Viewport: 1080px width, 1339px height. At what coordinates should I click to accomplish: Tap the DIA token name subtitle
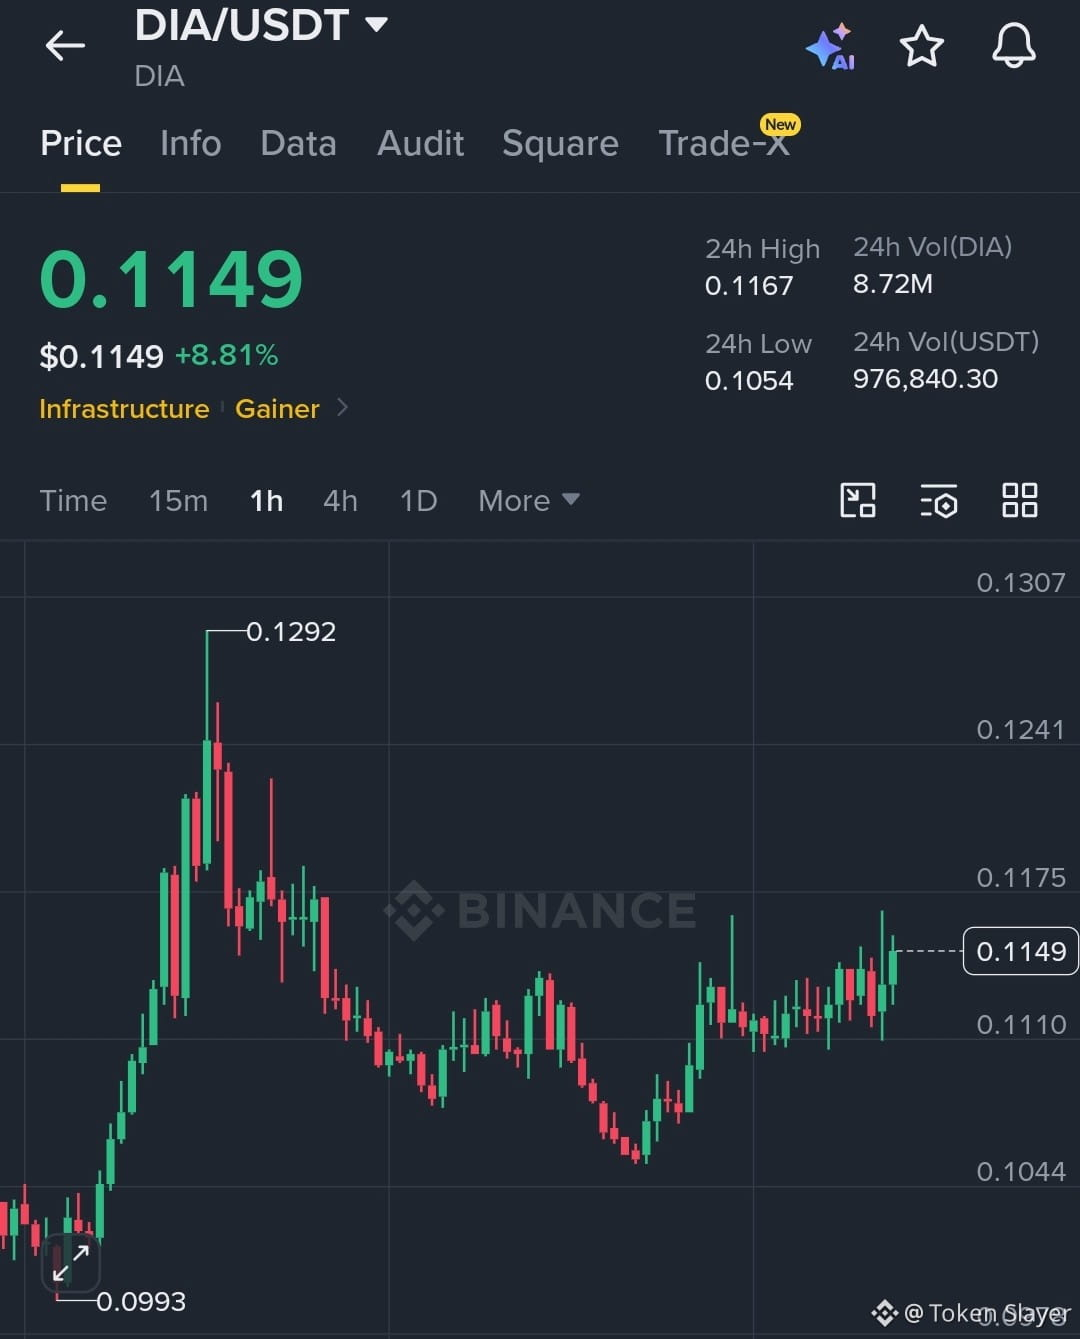pos(160,76)
